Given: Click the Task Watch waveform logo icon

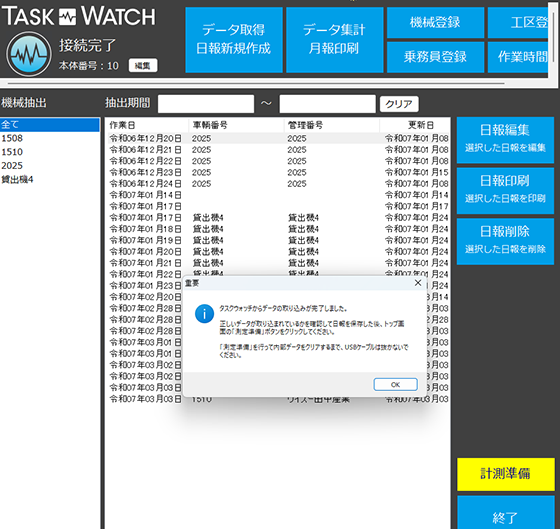Looking at the screenshot, I should 29,54.
